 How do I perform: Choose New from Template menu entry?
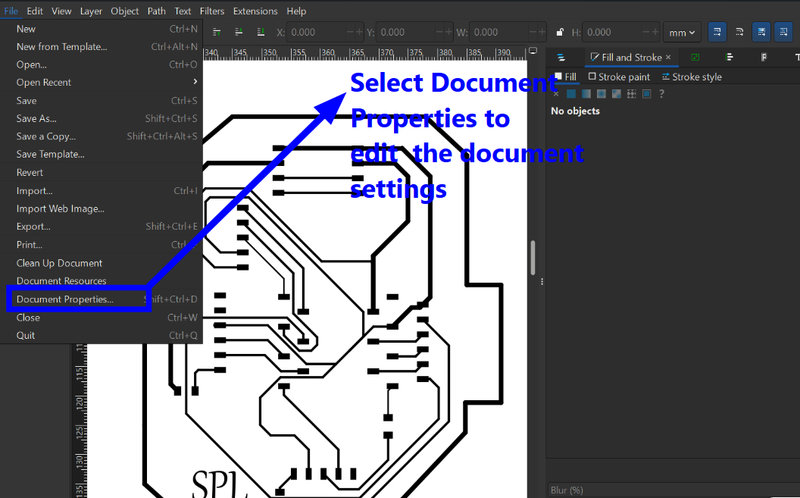pyautogui.click(x=102, y=47)
